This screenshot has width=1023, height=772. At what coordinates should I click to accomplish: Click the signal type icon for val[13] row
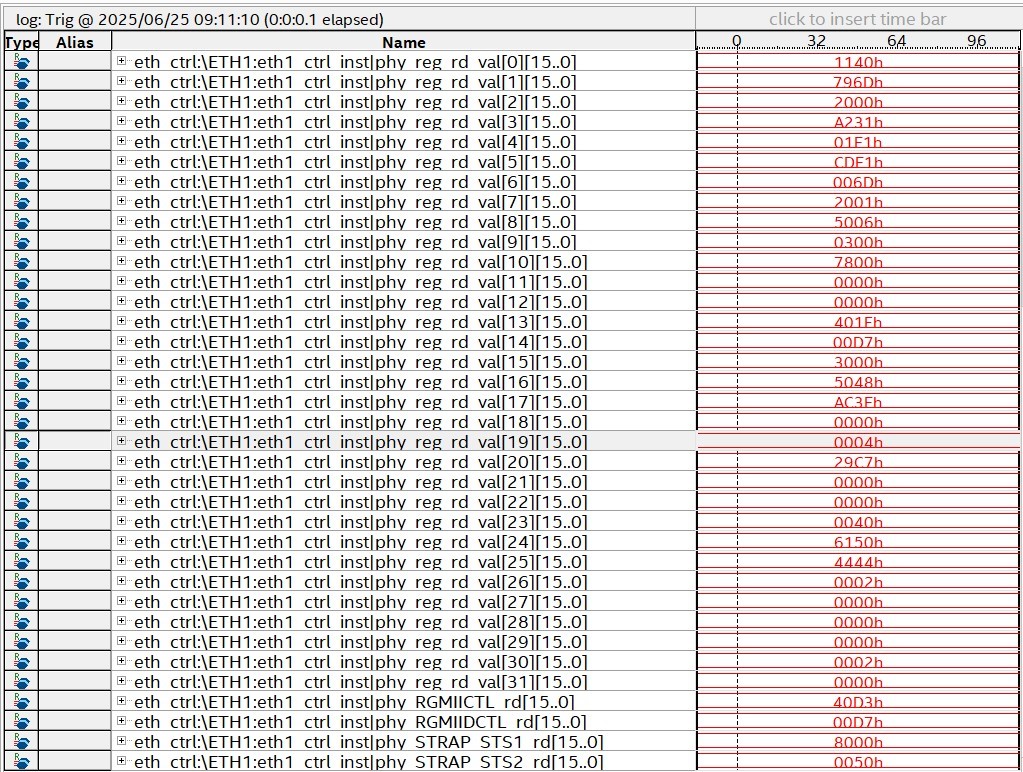(x=21, y=322)
